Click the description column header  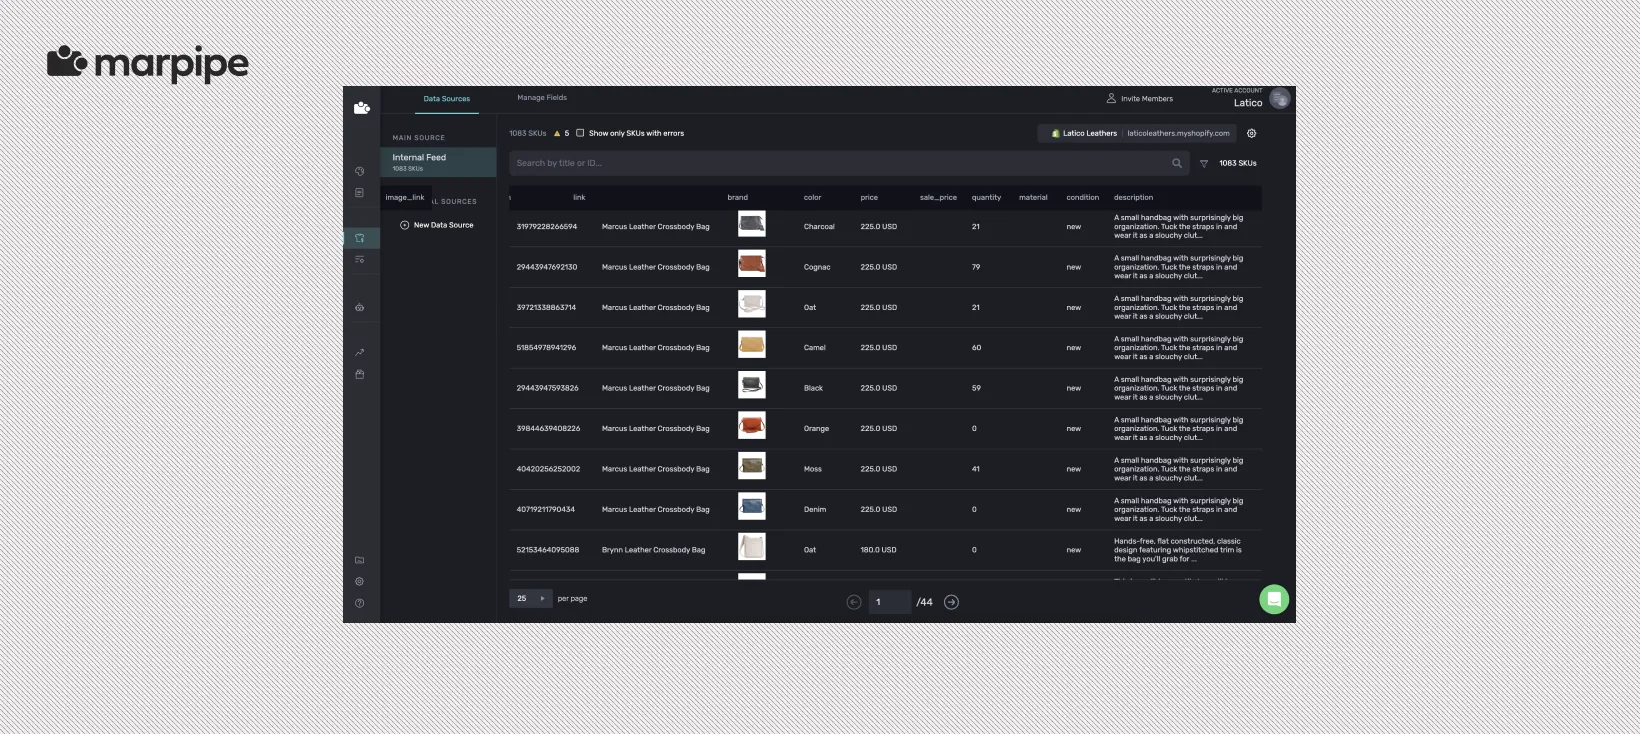point(1134,197)
